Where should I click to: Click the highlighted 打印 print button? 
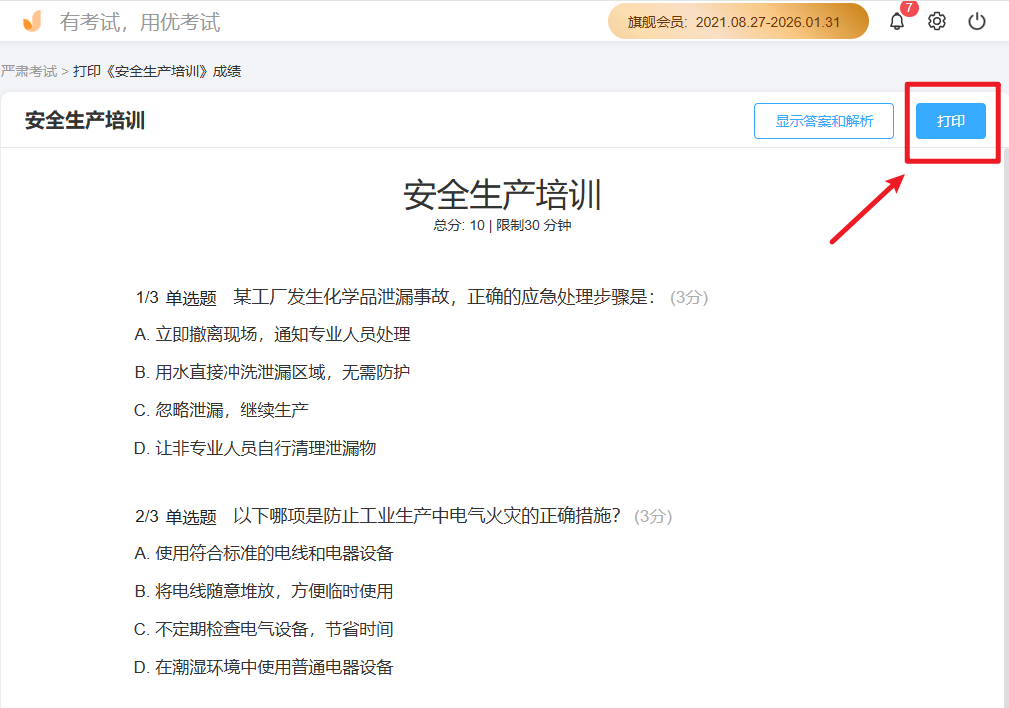point(950,120)
